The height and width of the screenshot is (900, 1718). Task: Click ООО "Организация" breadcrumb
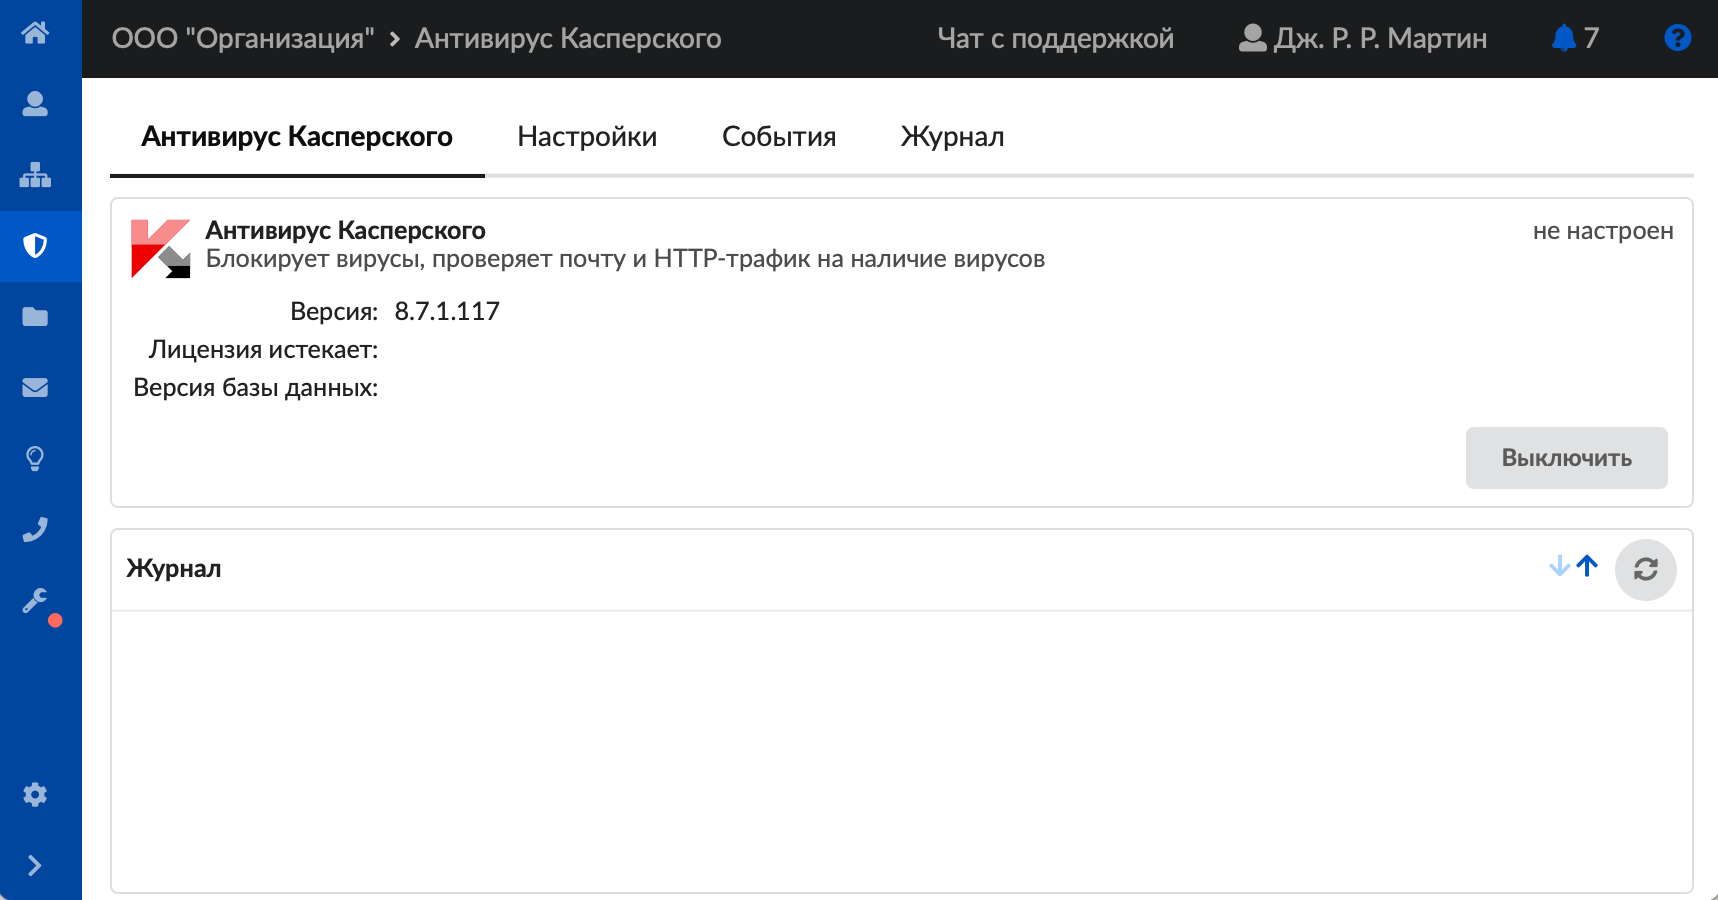tap(243, 38)
